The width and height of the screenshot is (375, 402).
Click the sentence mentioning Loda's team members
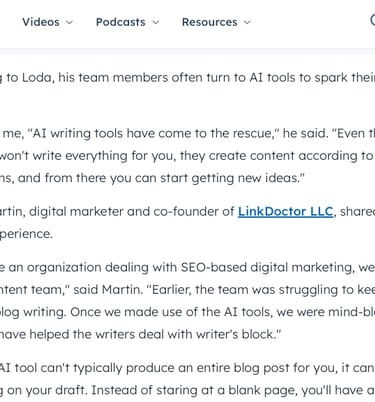click(187, 78)
